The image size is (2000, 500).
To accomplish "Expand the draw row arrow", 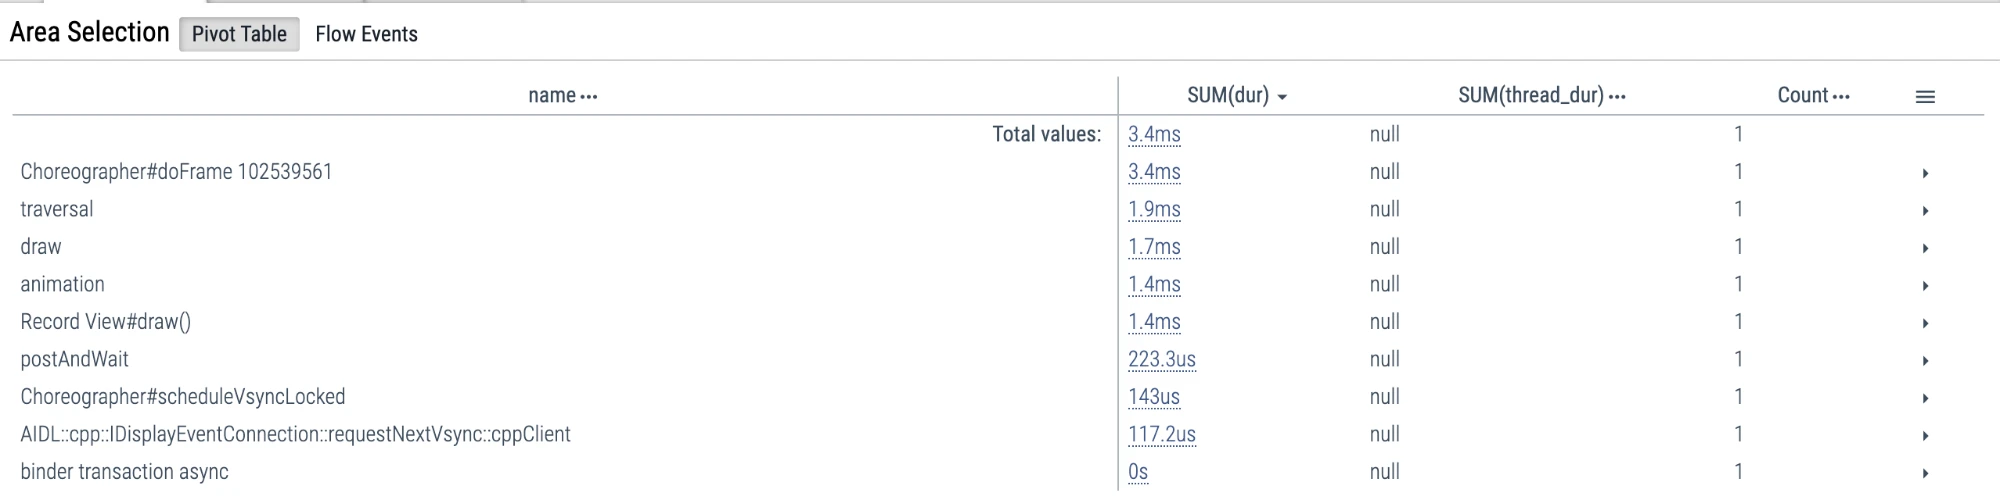I will pyautogui.click(x=1924, y=248).
